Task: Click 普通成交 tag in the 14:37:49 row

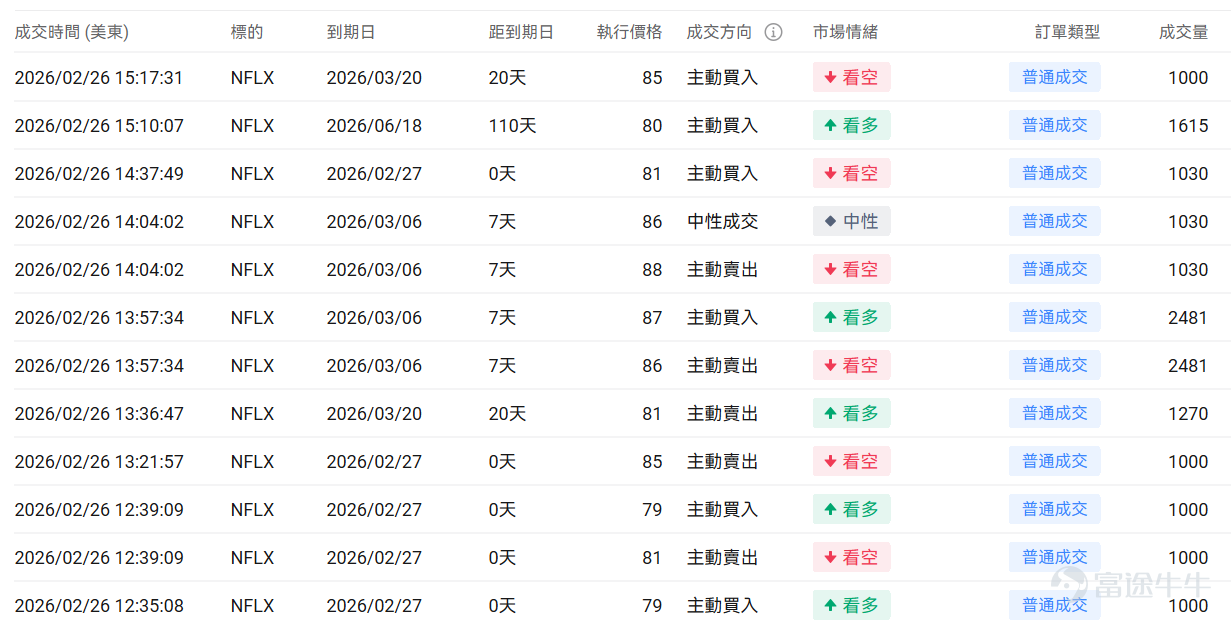Action: 1055,173
